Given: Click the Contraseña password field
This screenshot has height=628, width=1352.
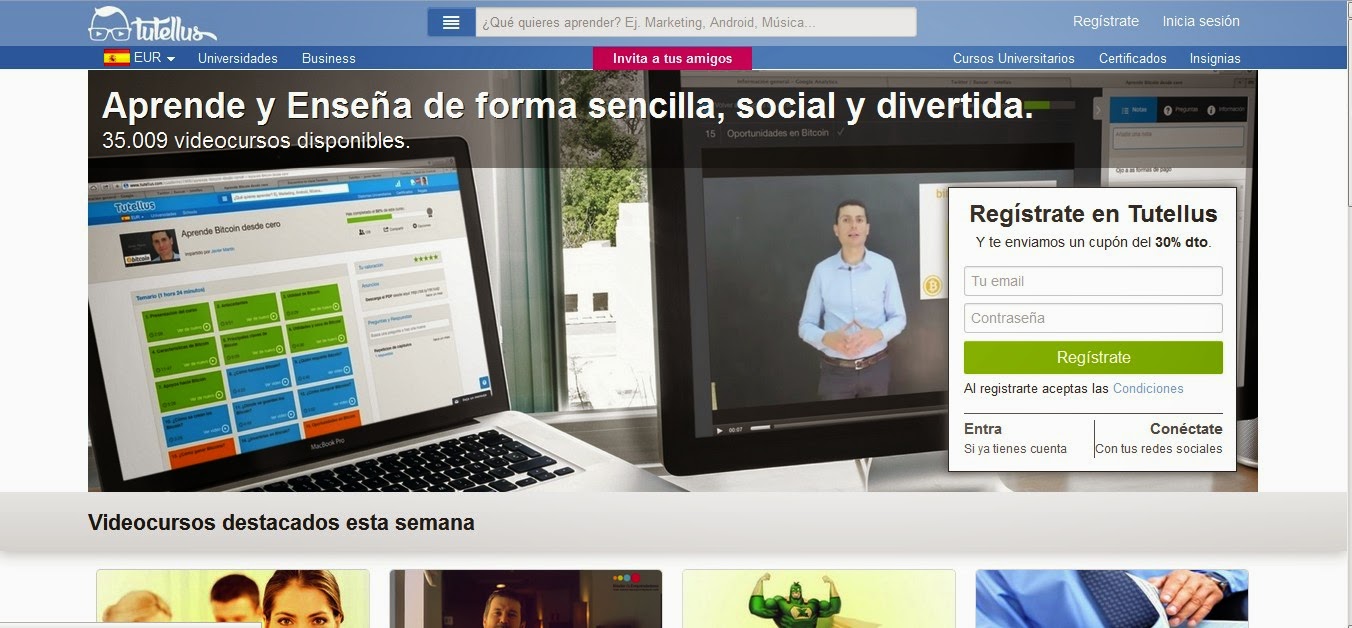Looking at the screenshot, I should point(1093,318).
